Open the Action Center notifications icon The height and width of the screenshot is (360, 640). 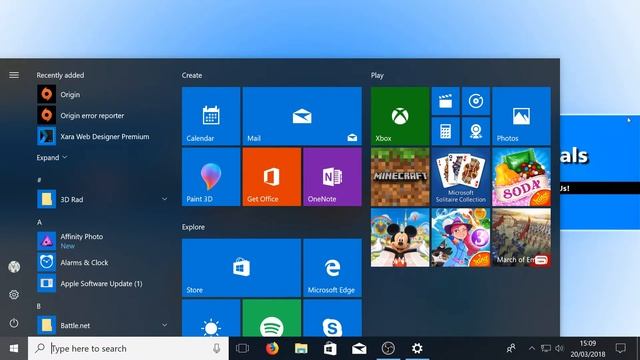pyautogui.click(x=621, y=349)
